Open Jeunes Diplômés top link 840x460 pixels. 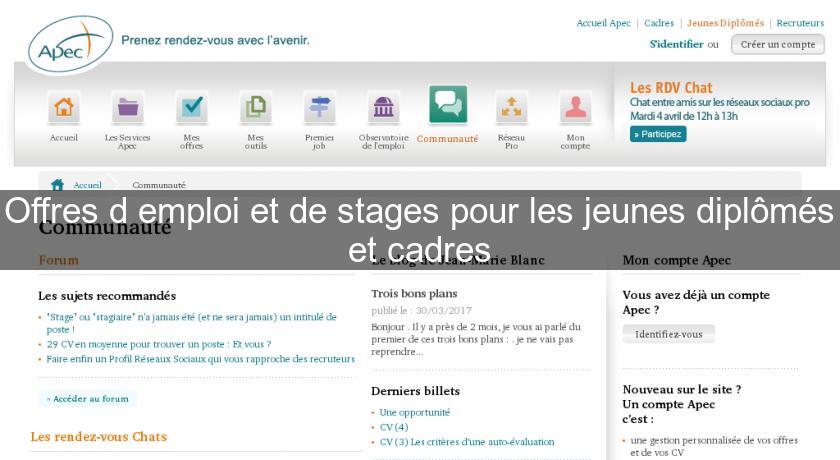click(x=725, y=23)
